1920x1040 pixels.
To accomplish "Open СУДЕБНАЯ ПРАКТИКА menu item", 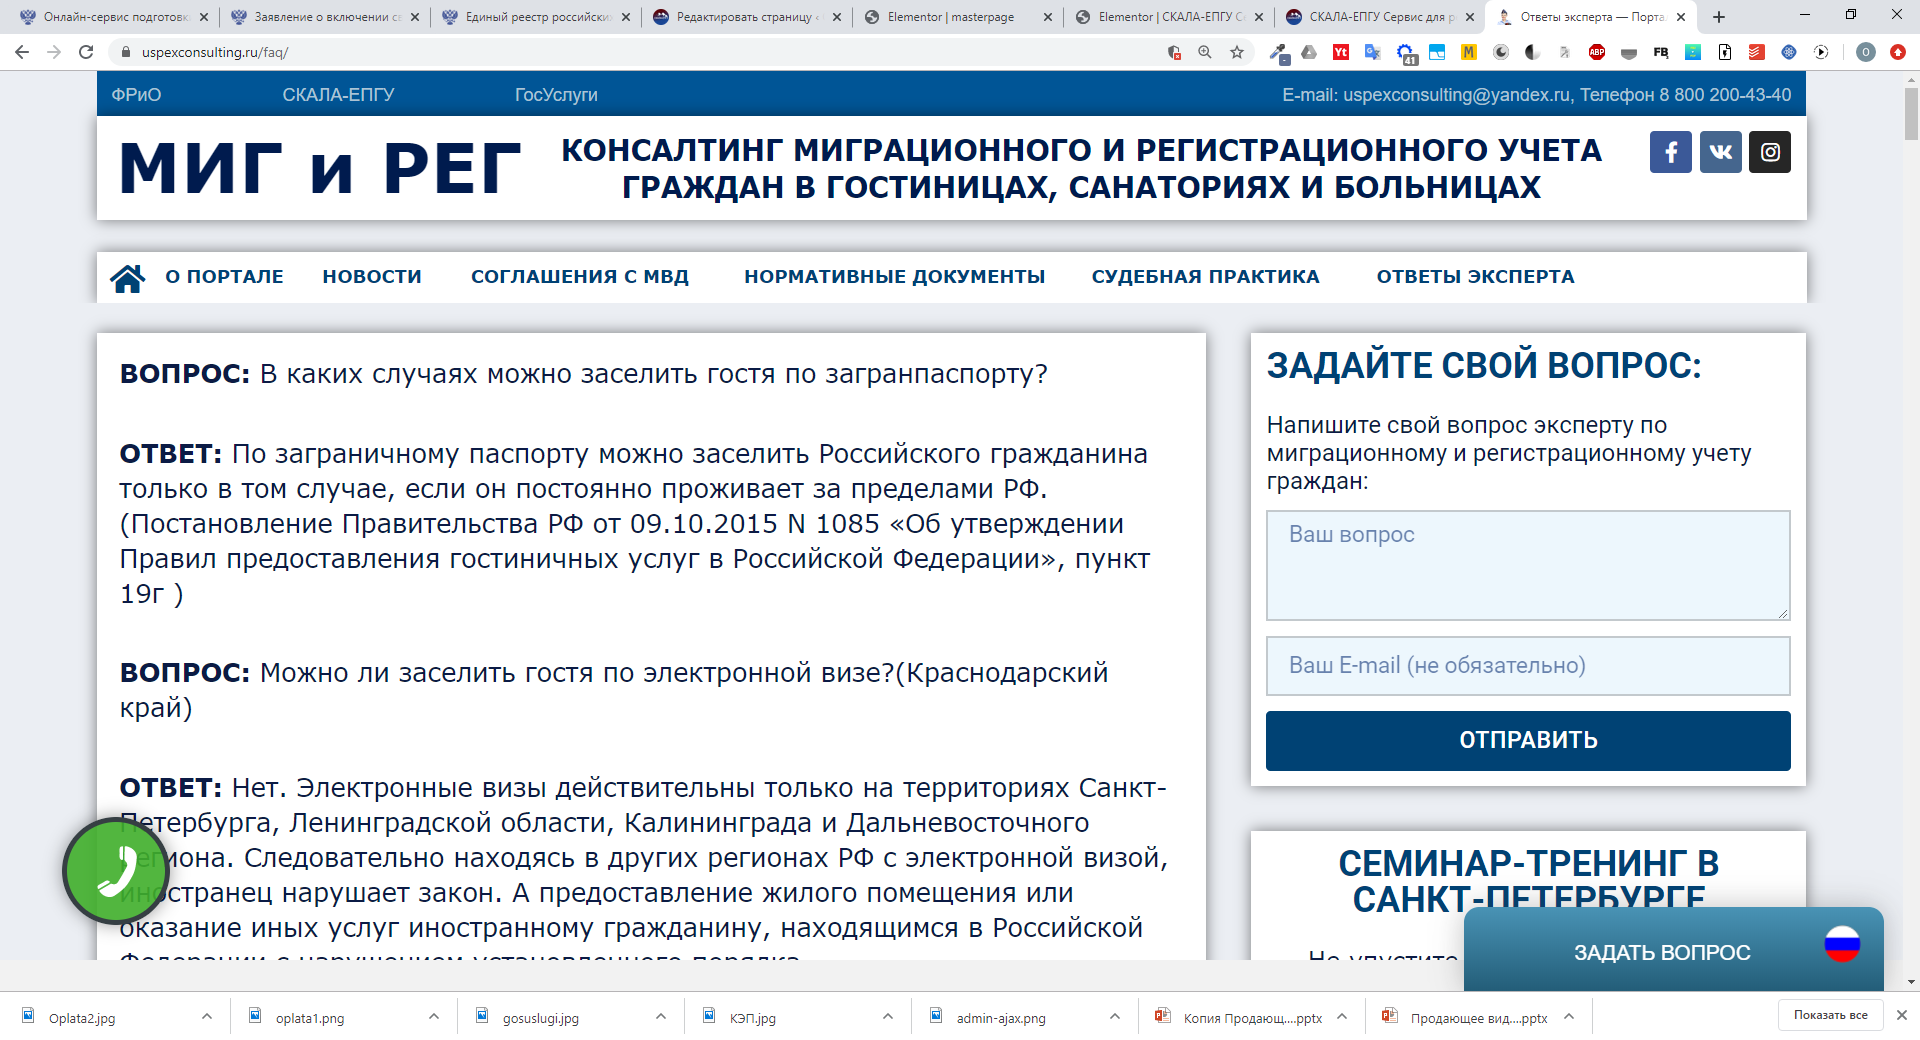I will coord(1205,277).
